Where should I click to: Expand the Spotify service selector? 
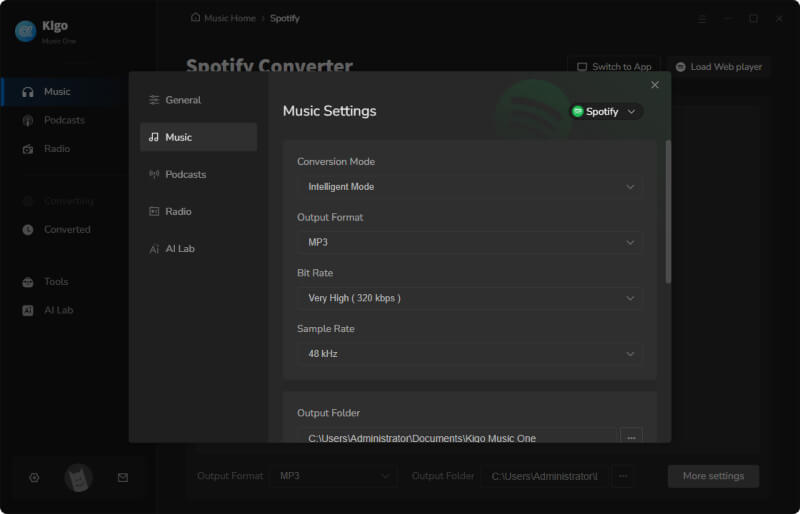(x=605, y=111)
